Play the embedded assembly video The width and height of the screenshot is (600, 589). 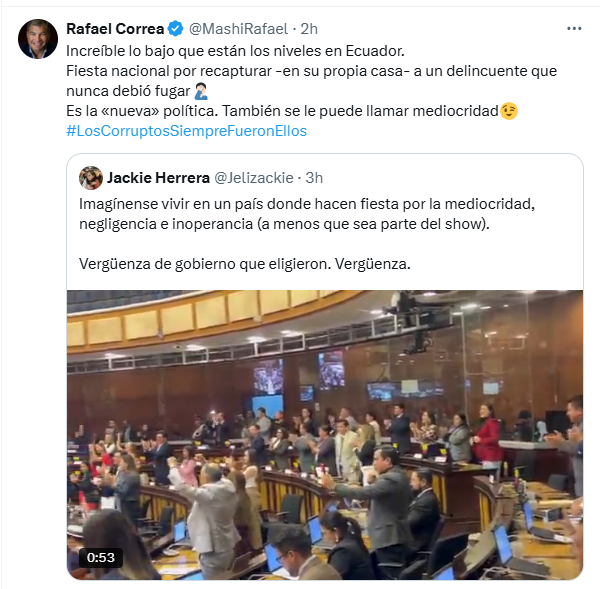tap(325, 435)
